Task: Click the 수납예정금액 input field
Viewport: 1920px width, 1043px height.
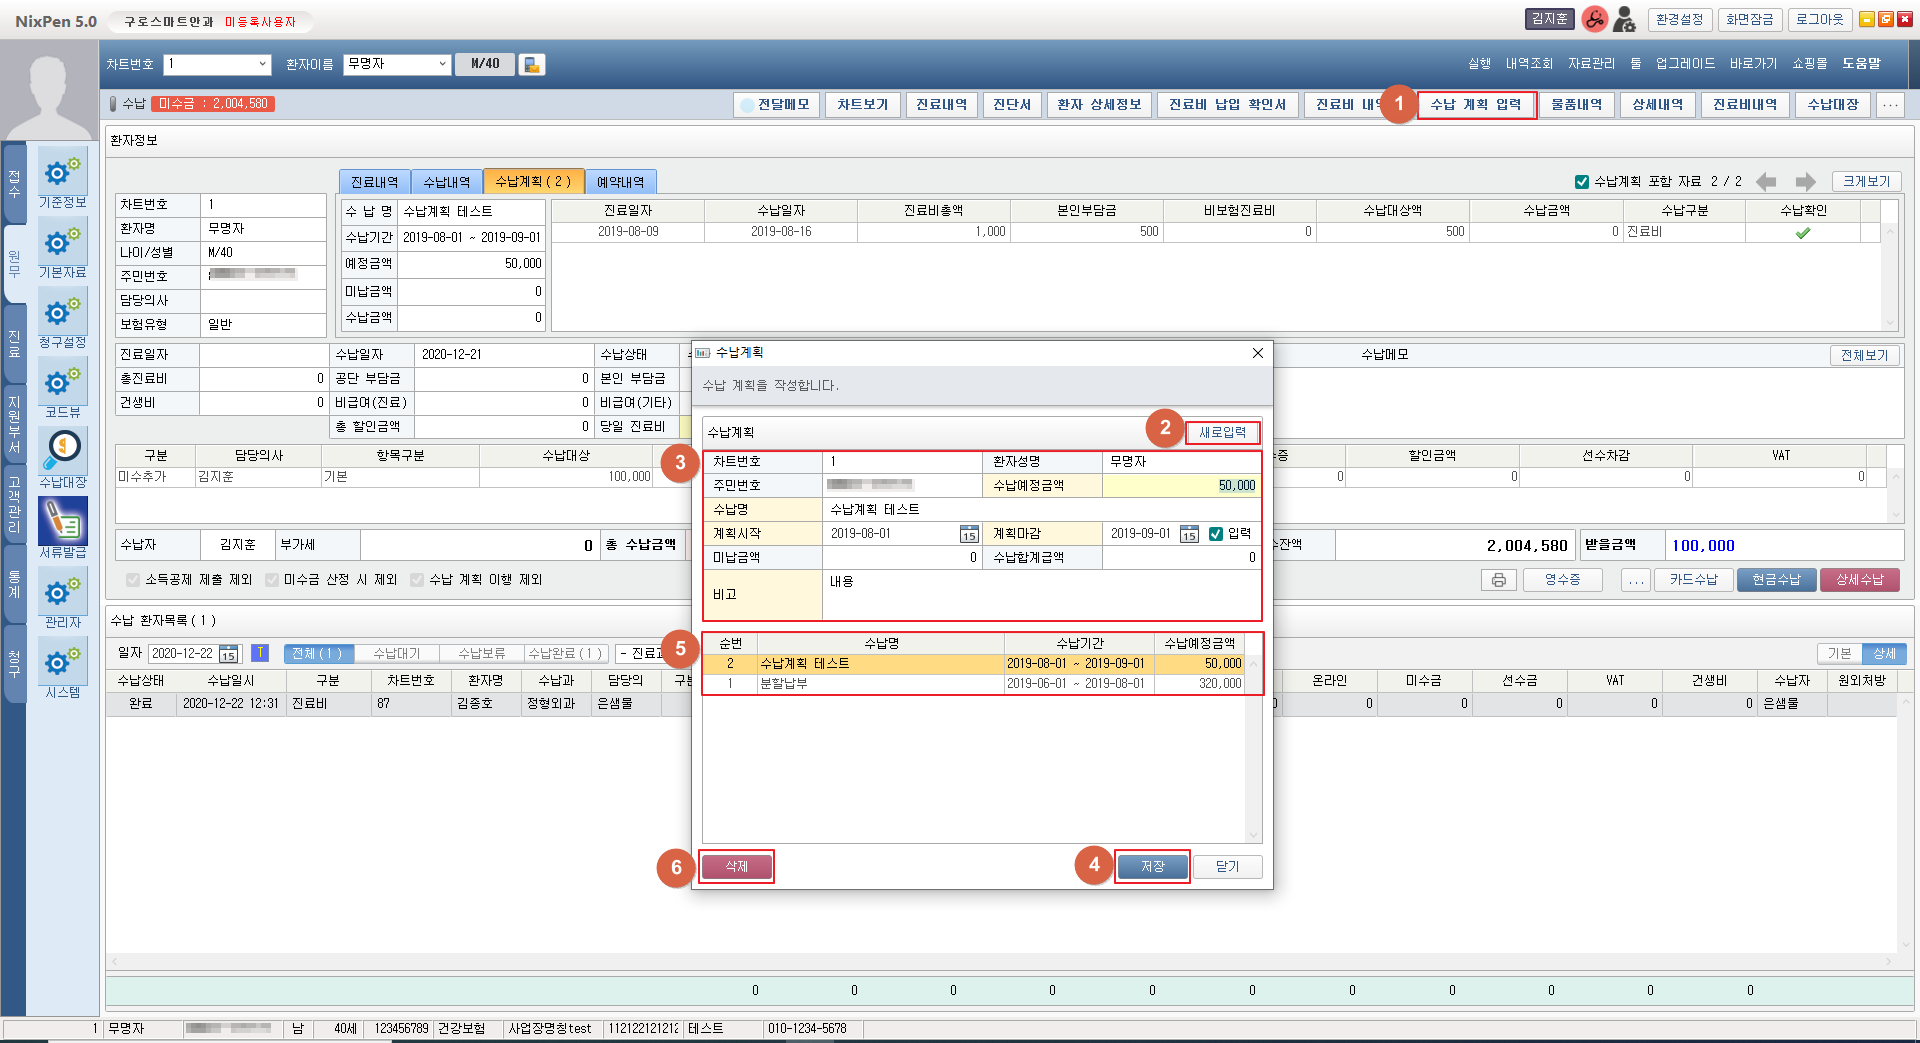Action: 1180,485
